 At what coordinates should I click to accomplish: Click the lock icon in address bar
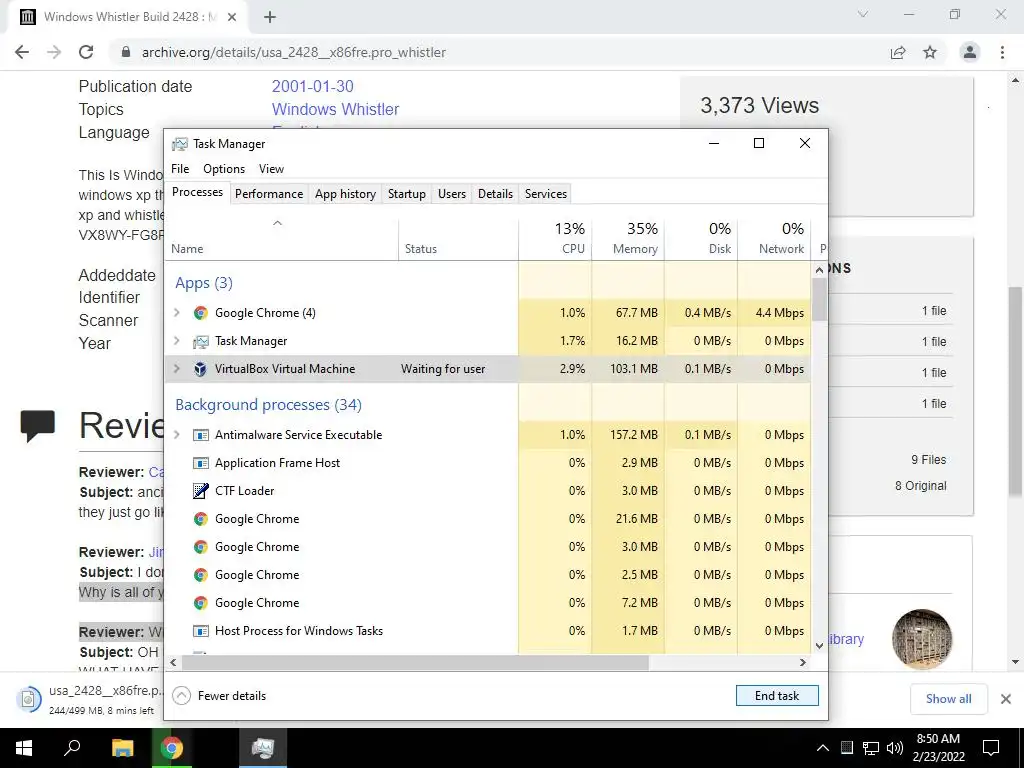coord(126,52)
